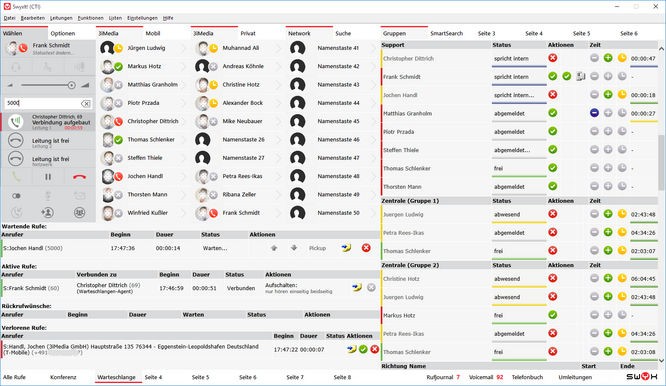The width and height of the screenshot is (666, 386).
Task: Click the headset audio mode icon
Action: pyautogui.click(x=16, y=67)
